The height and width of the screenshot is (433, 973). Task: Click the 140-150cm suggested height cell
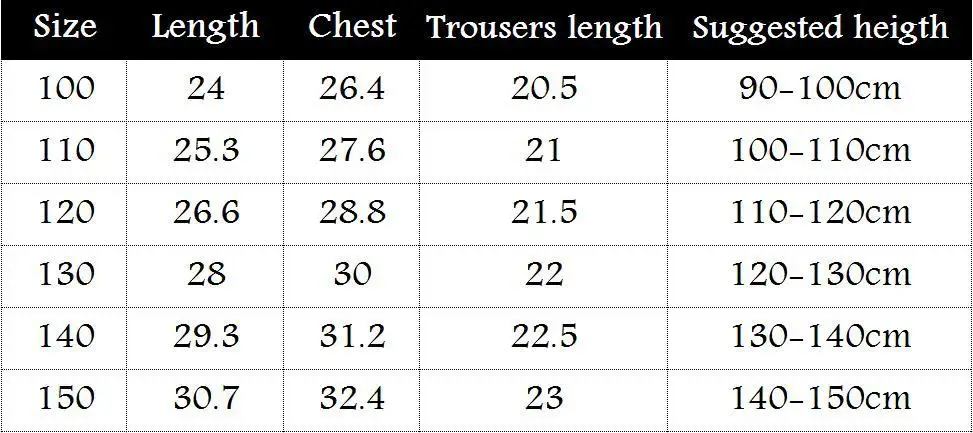pyautogui.click(x=820, y=399)
